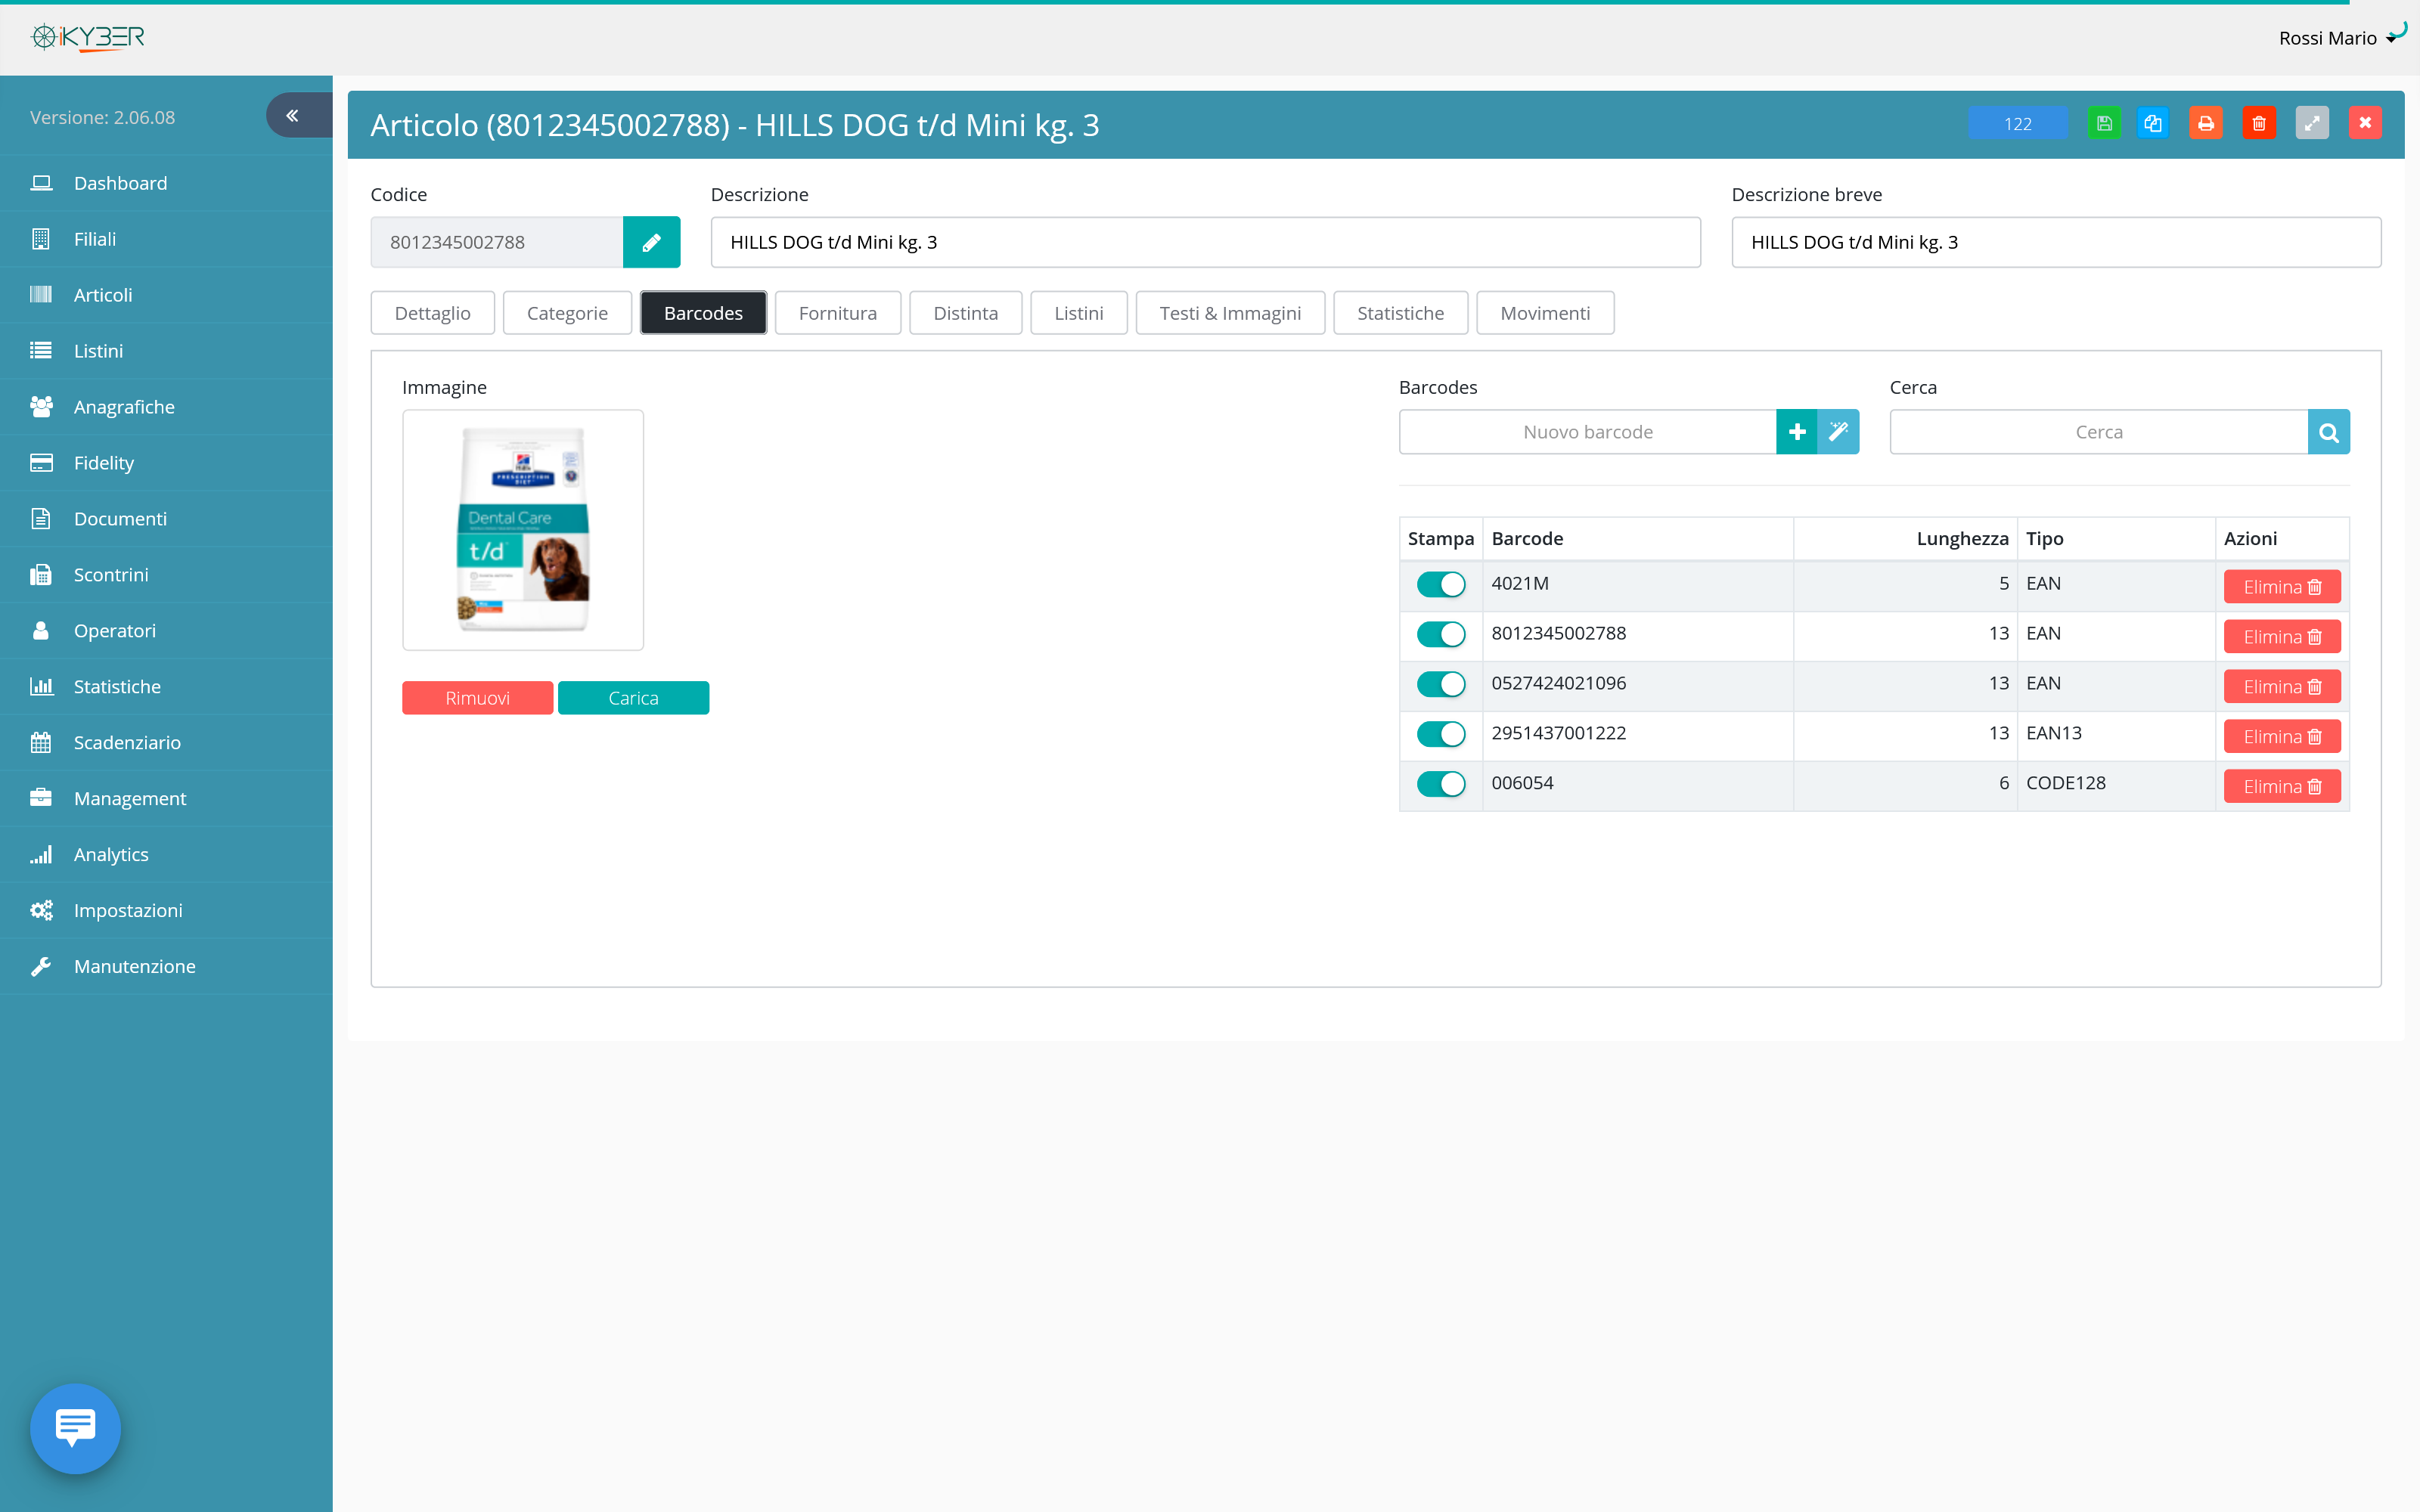Toggle Stampa switch for barcode 4021M
This screenshot has width=2420, height=1512.
(x=1439, y=584)
